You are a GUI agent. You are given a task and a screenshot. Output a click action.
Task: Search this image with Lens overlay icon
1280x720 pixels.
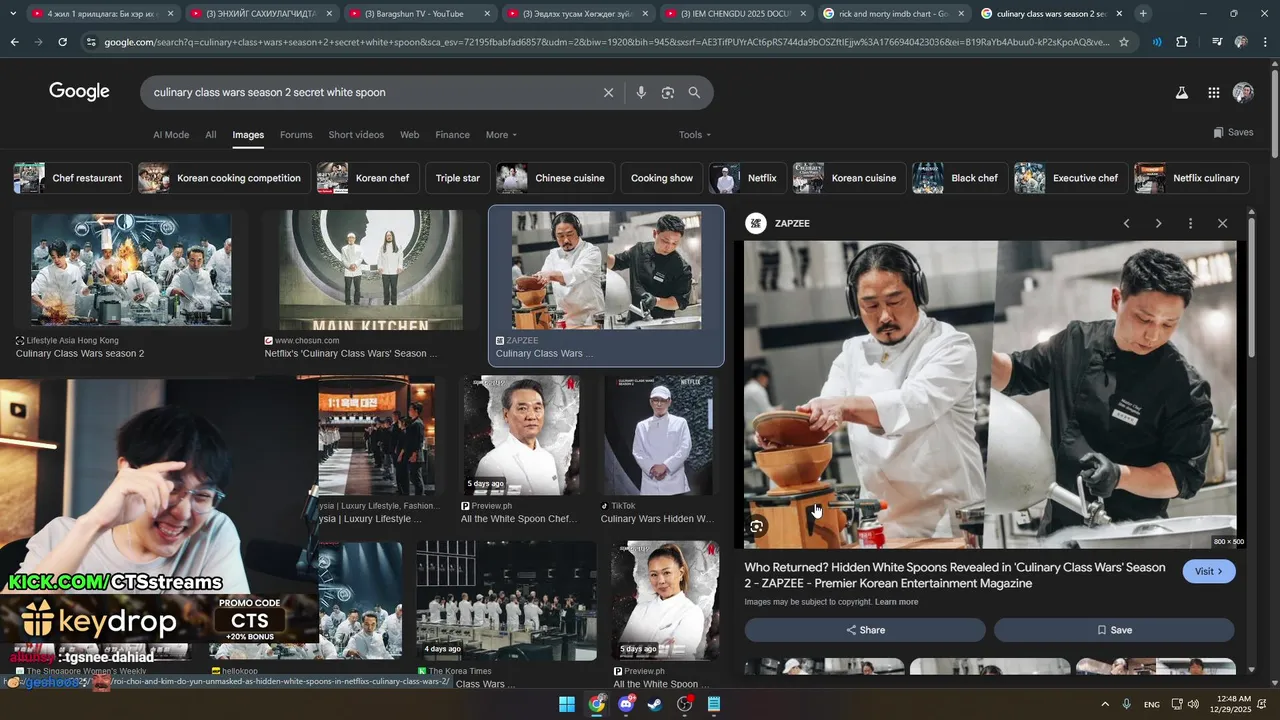point(757,526)
